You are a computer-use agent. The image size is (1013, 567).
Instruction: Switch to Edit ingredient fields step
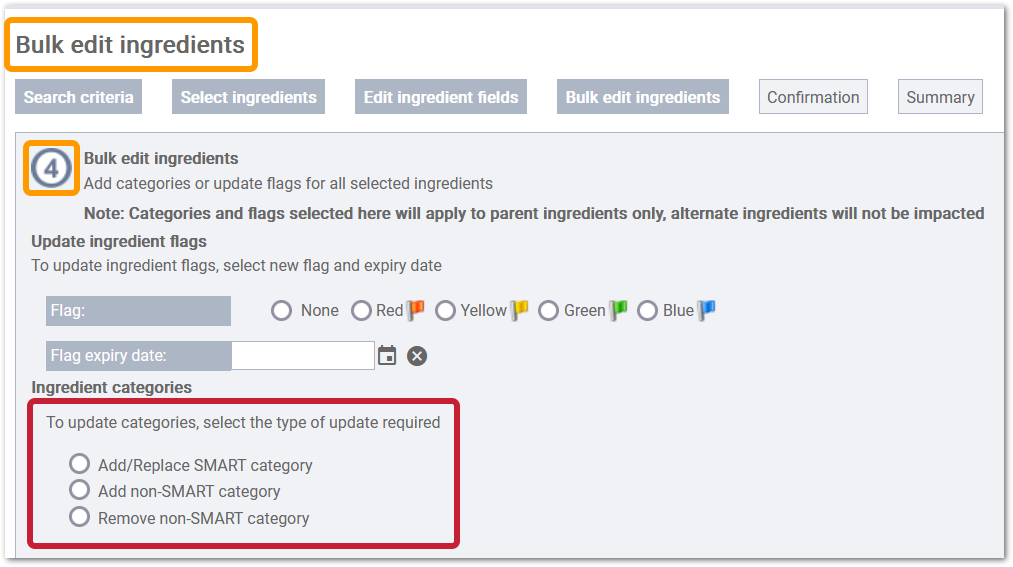point(441,97)
